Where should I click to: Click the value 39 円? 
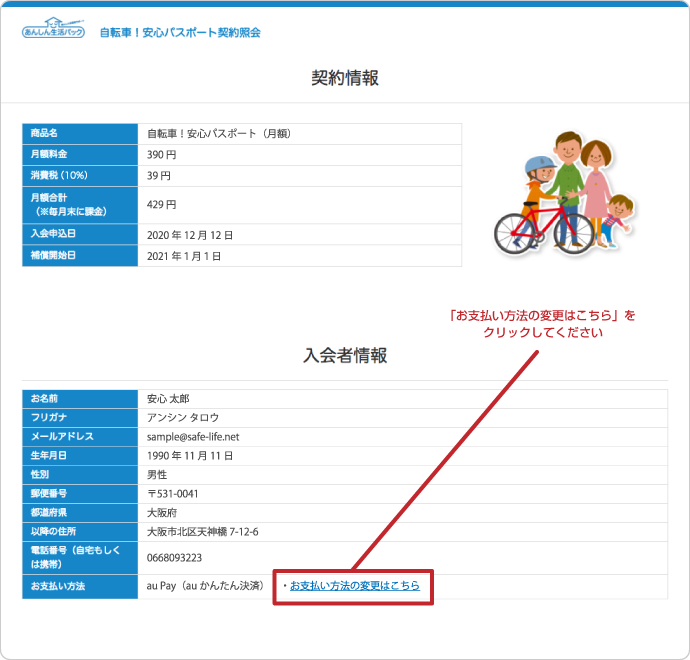[158, 176]
